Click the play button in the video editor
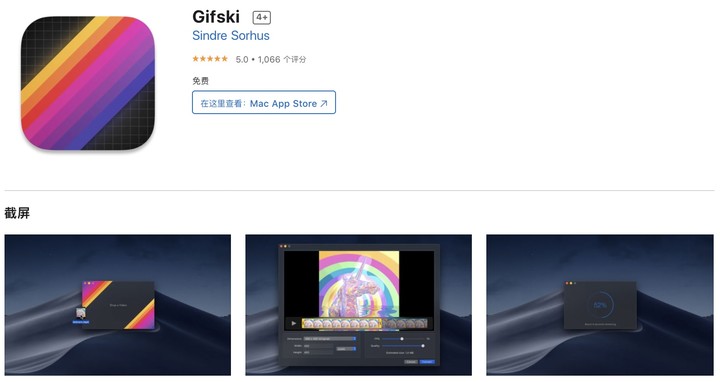The image size is (720, 382). pos(293,323)
